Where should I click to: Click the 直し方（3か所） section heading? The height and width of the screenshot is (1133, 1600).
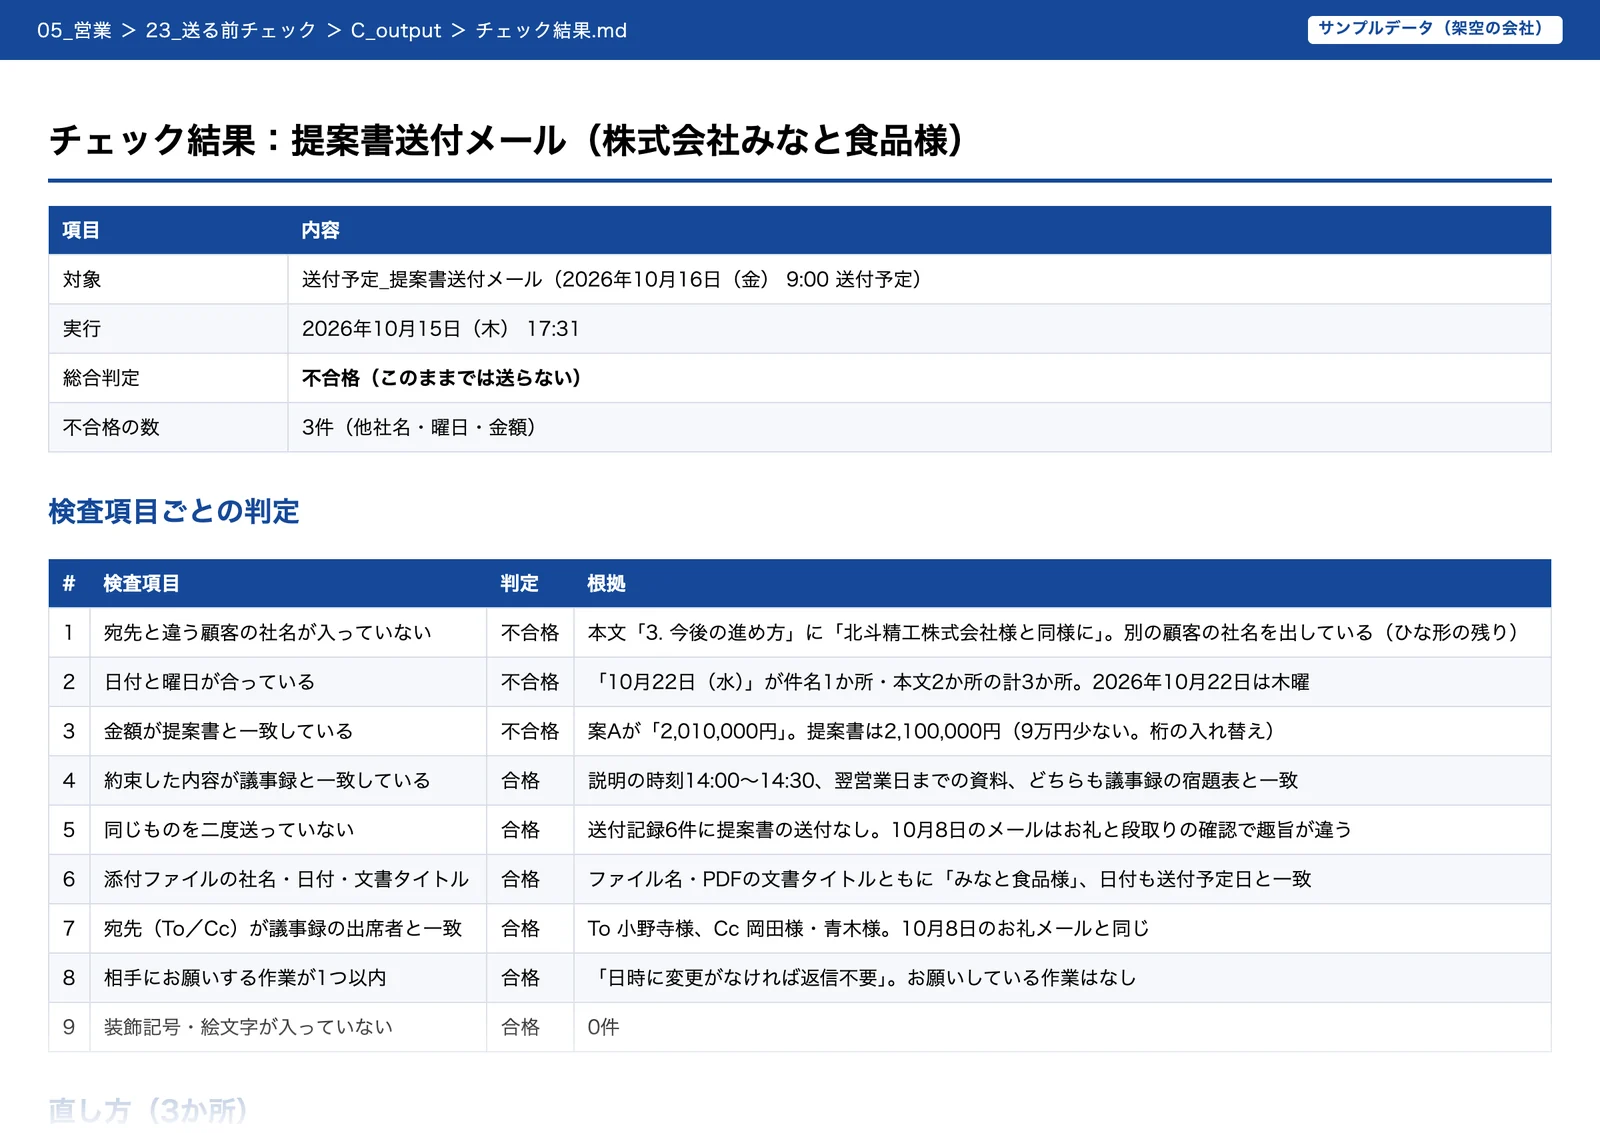click(148, 1110)
